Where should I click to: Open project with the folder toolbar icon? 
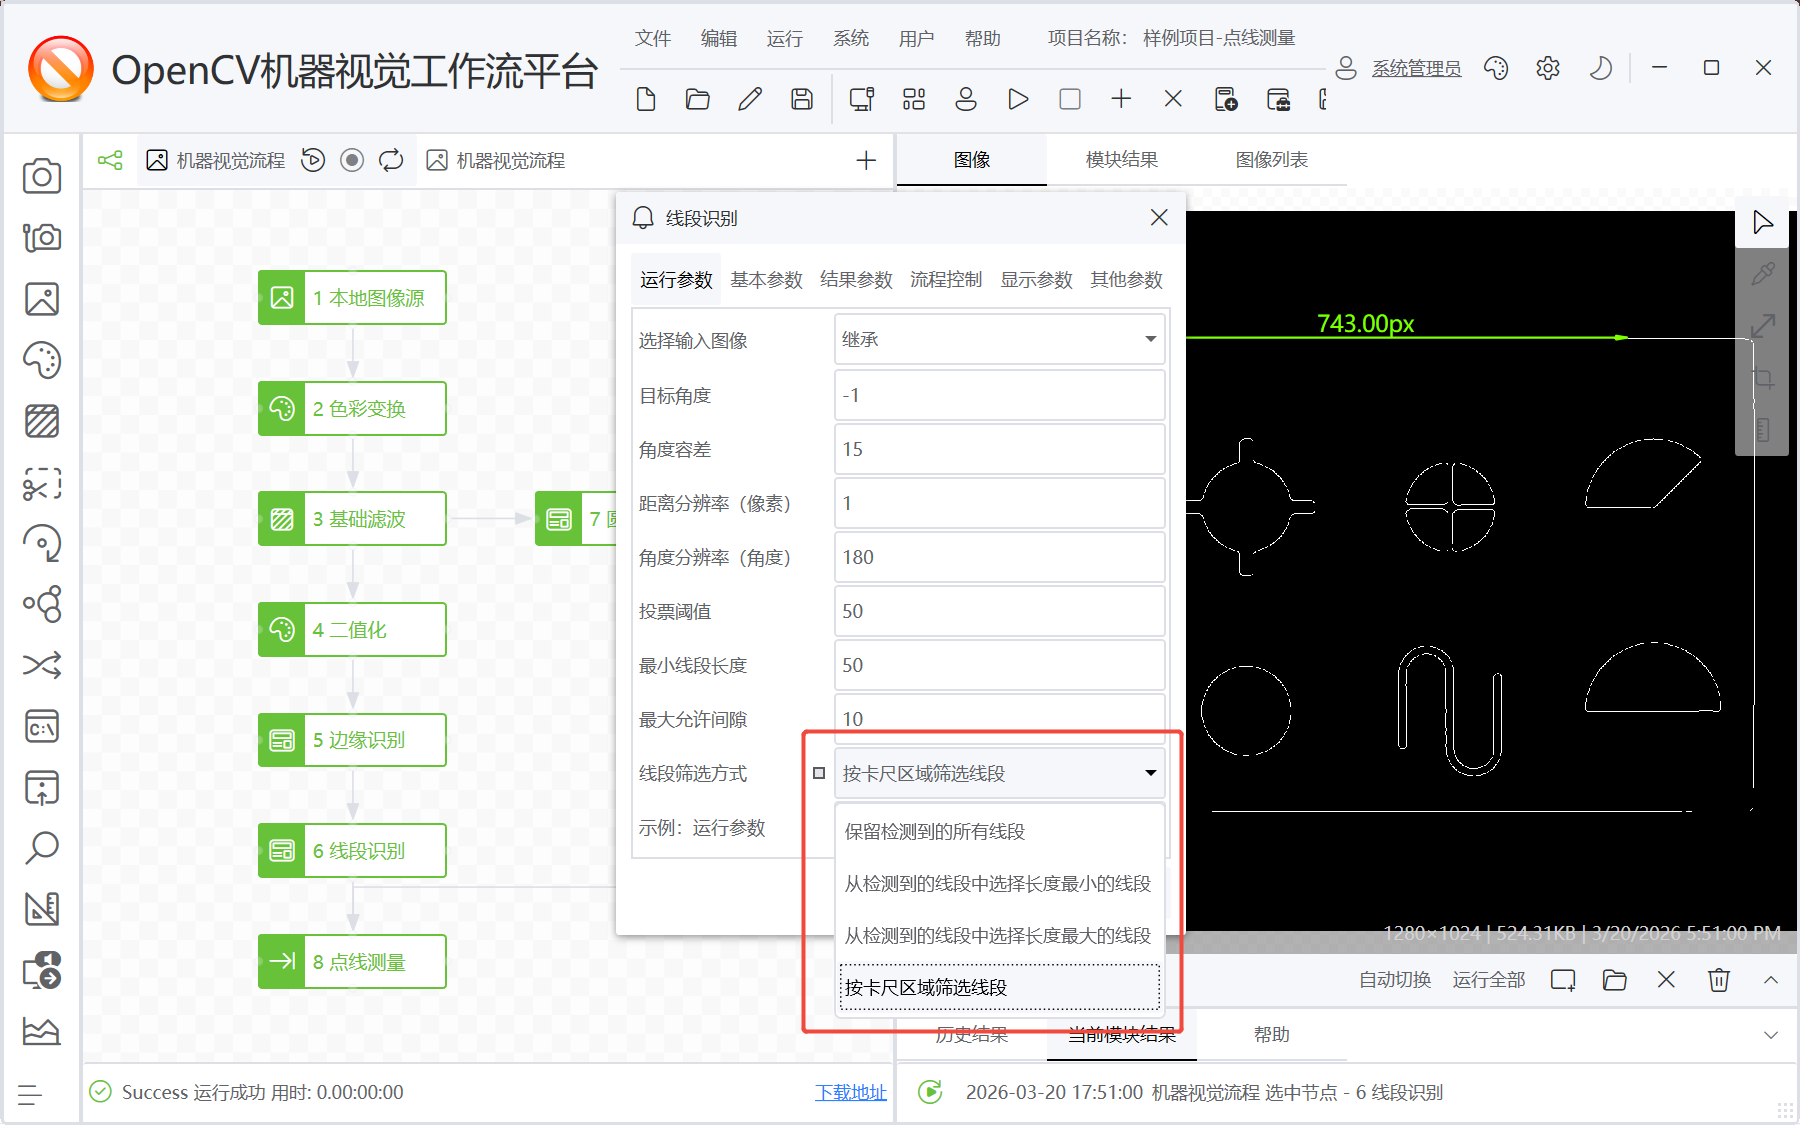click(698, 99)
